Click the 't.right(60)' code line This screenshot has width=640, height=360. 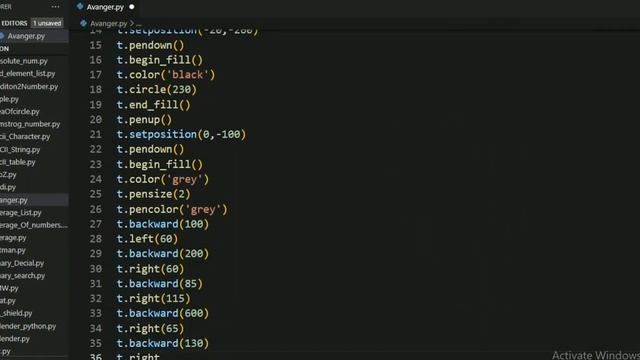151,269
